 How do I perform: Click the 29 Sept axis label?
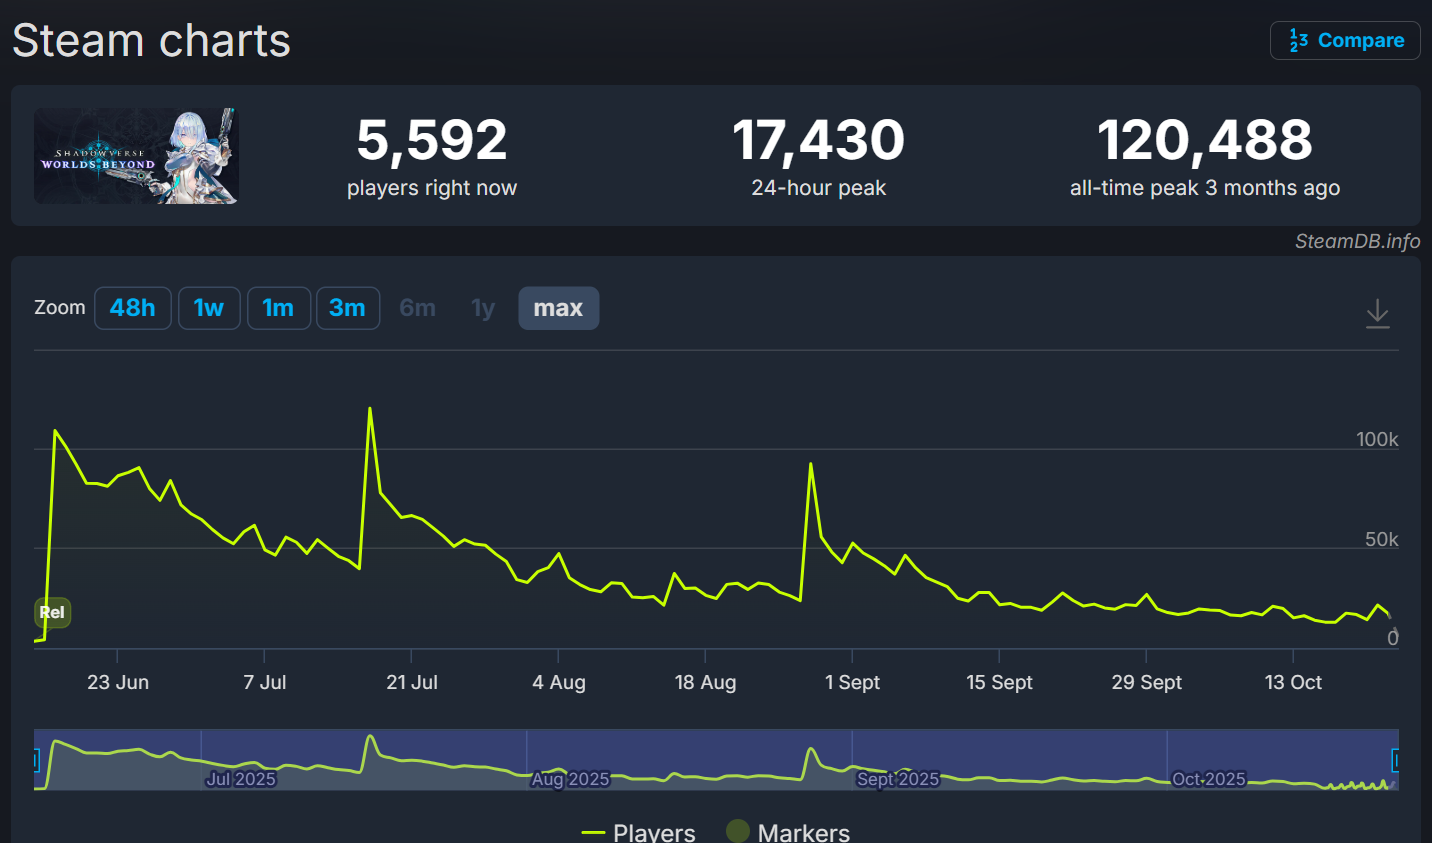(1146, 682)
